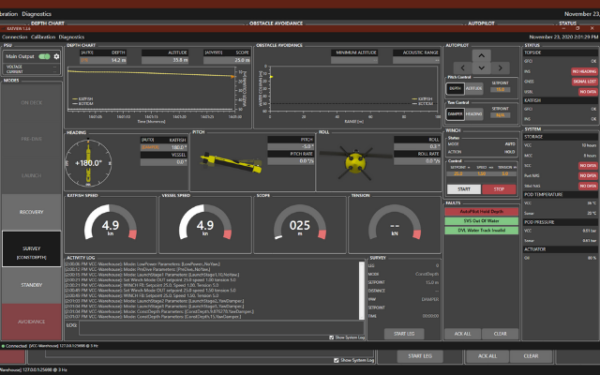
Task: Select the DVL Water Track Invalid fault
Action: click(x=481, y=230)
